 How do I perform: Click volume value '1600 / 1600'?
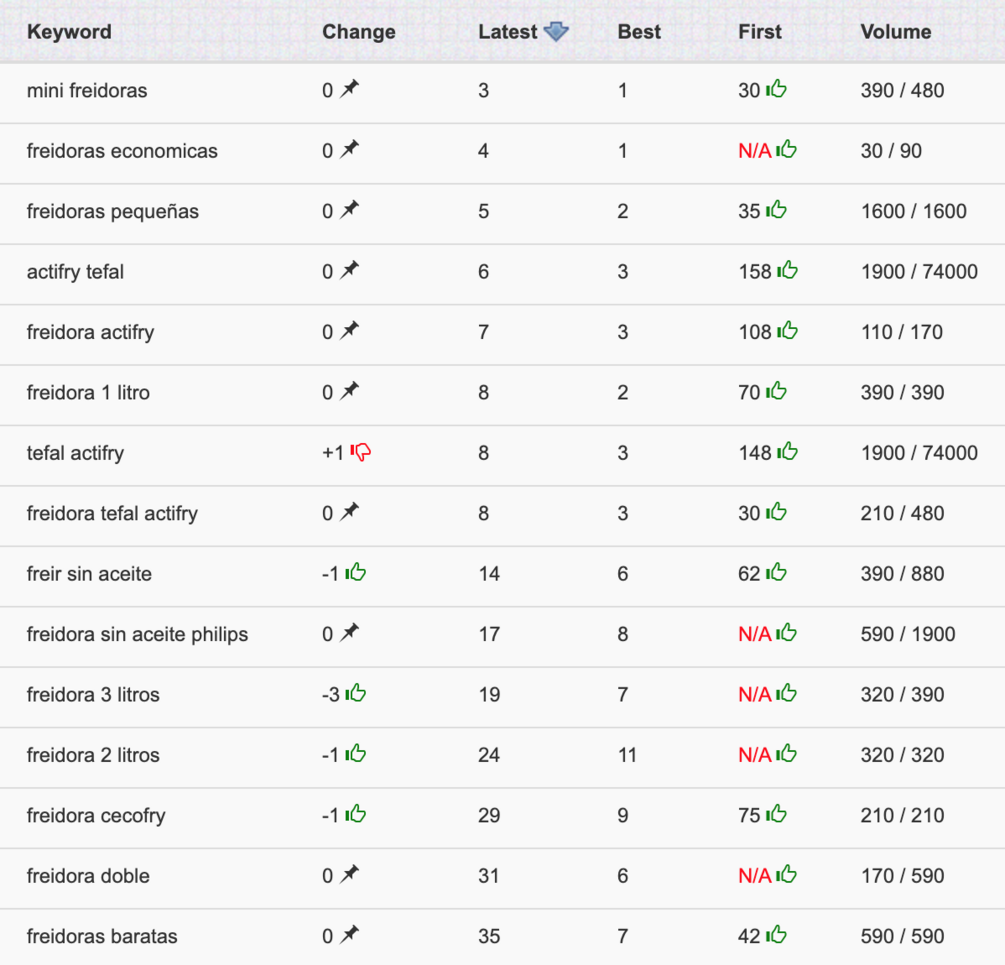(913, 211)
